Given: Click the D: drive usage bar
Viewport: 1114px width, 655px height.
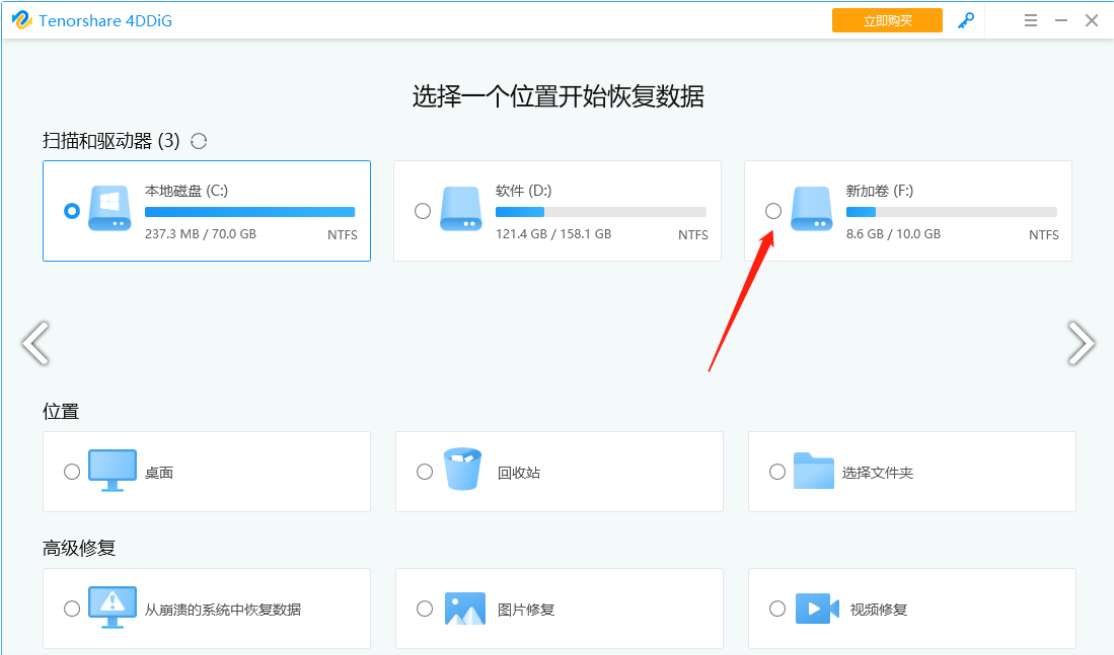Looking at the screenshot, I should click(600, 212).
